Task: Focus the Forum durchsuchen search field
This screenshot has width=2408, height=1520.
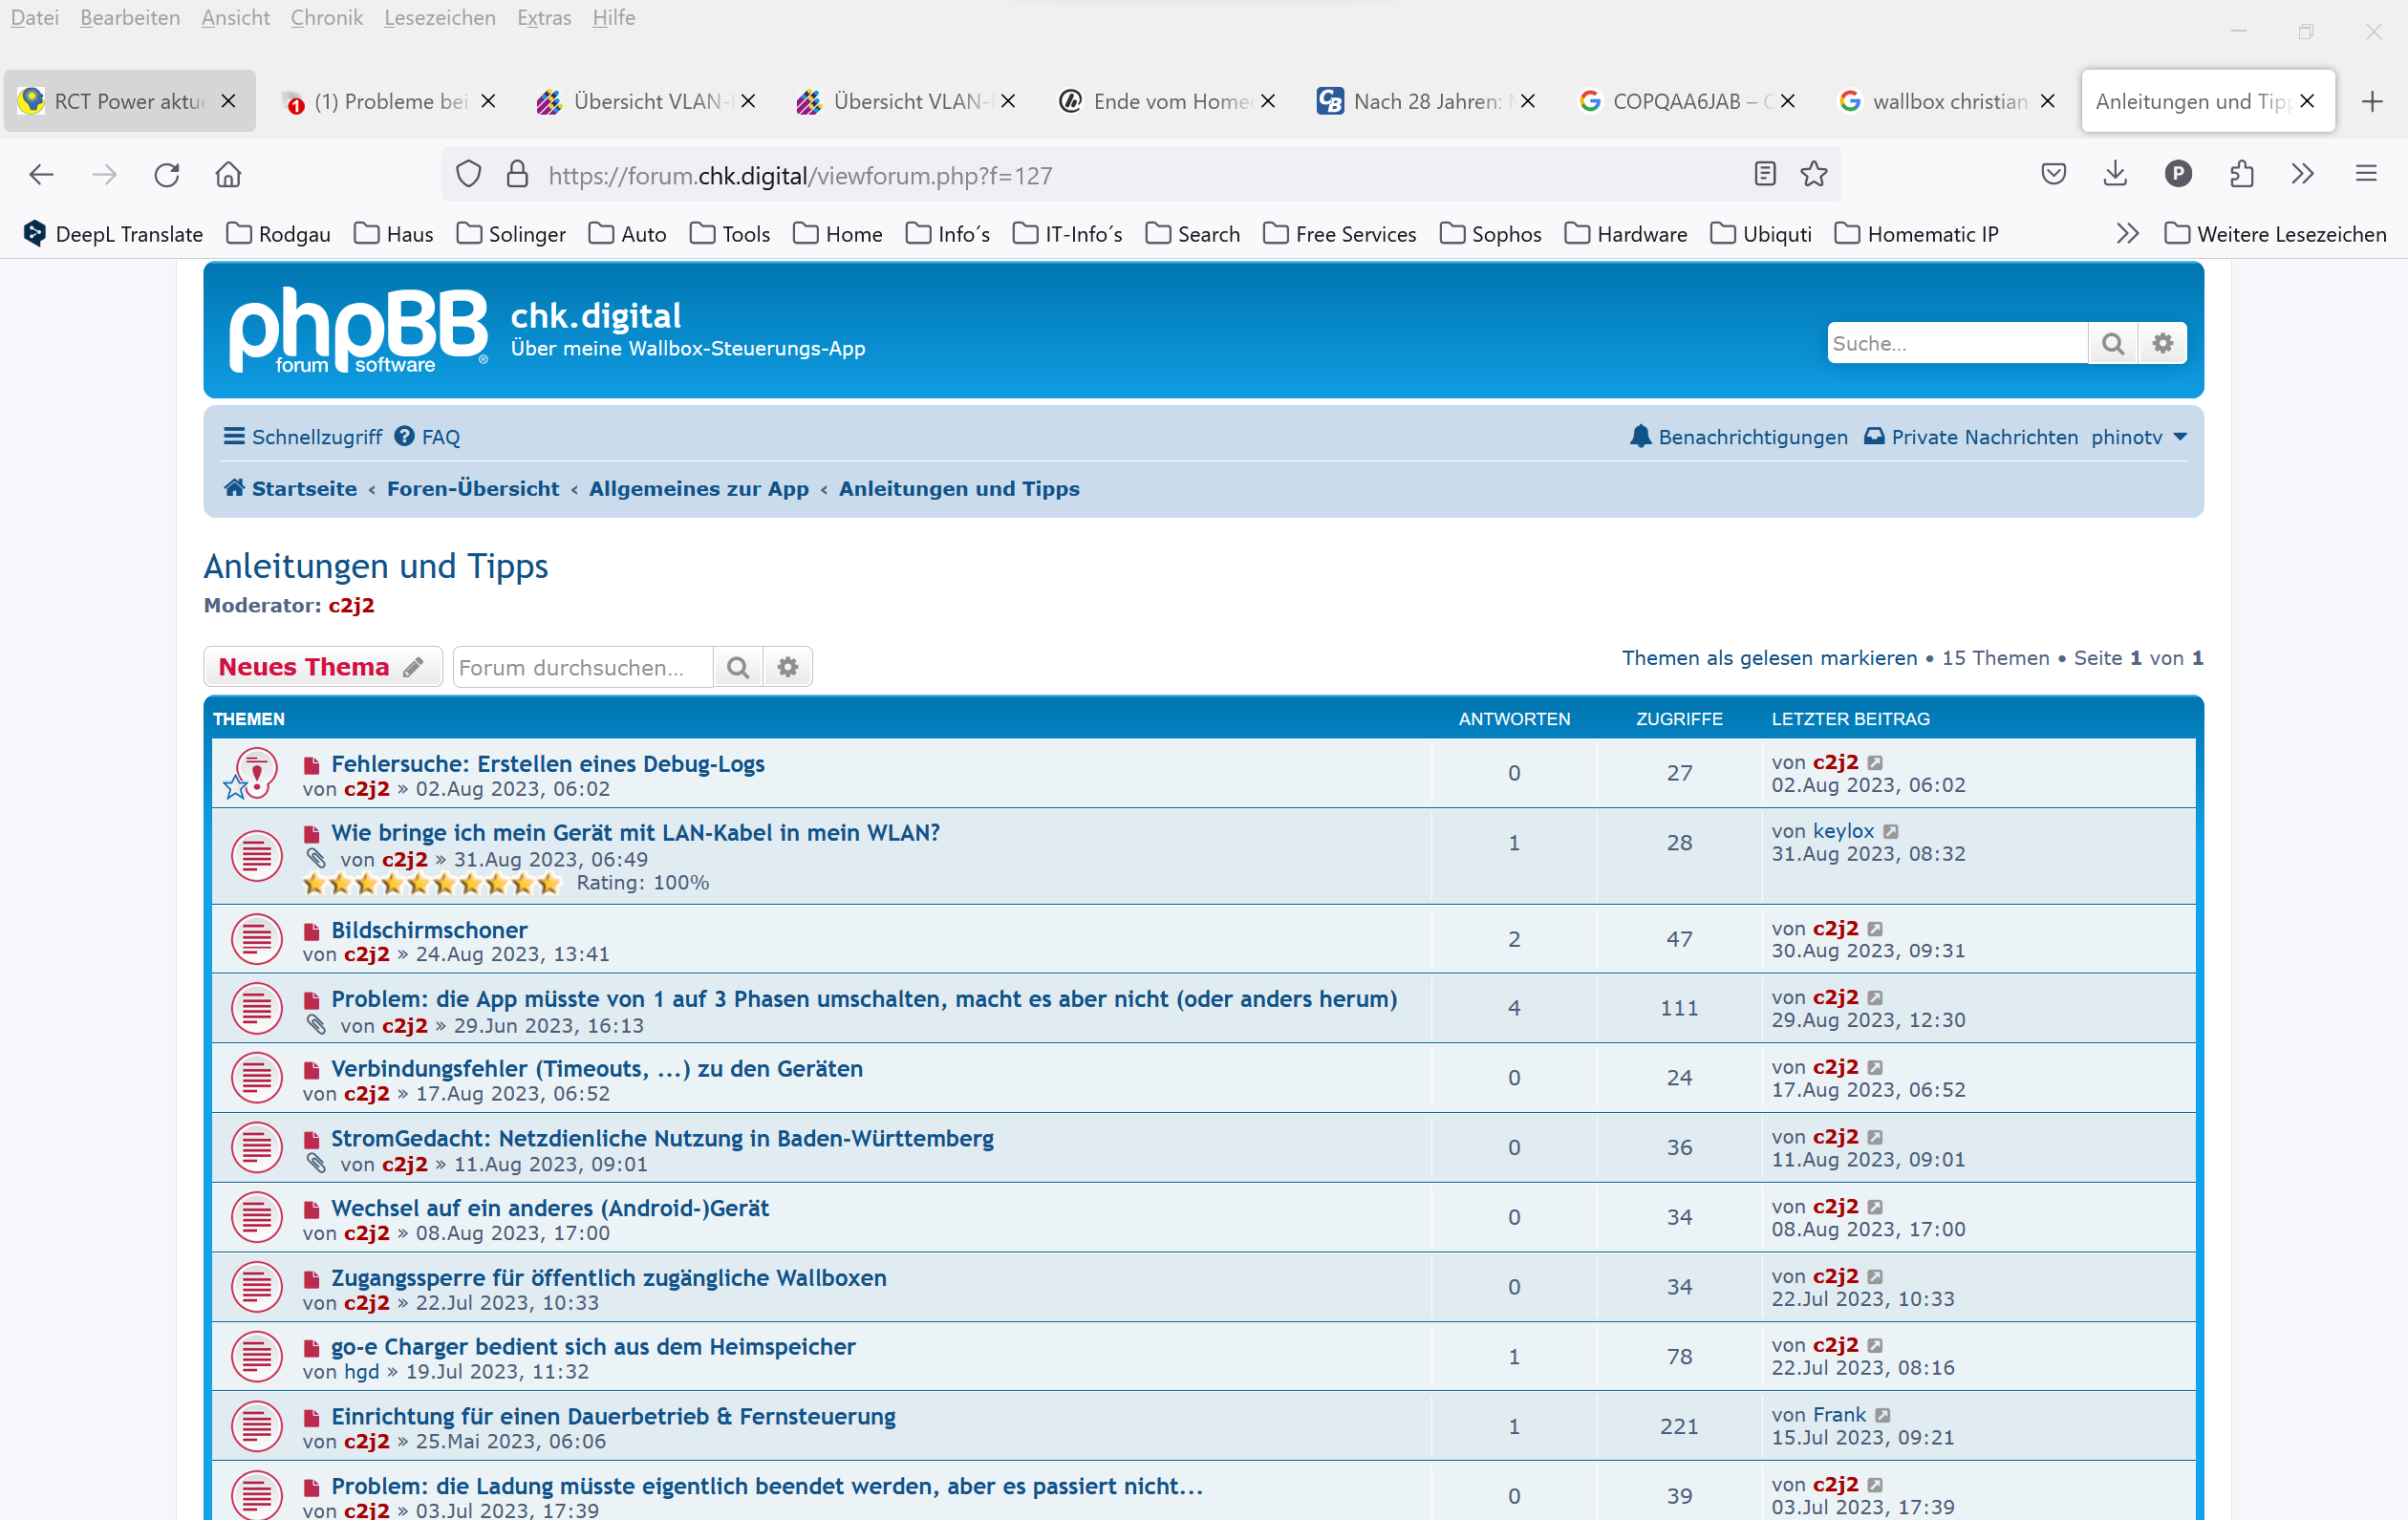Action: pyautogui.click(x=583, y=667)
